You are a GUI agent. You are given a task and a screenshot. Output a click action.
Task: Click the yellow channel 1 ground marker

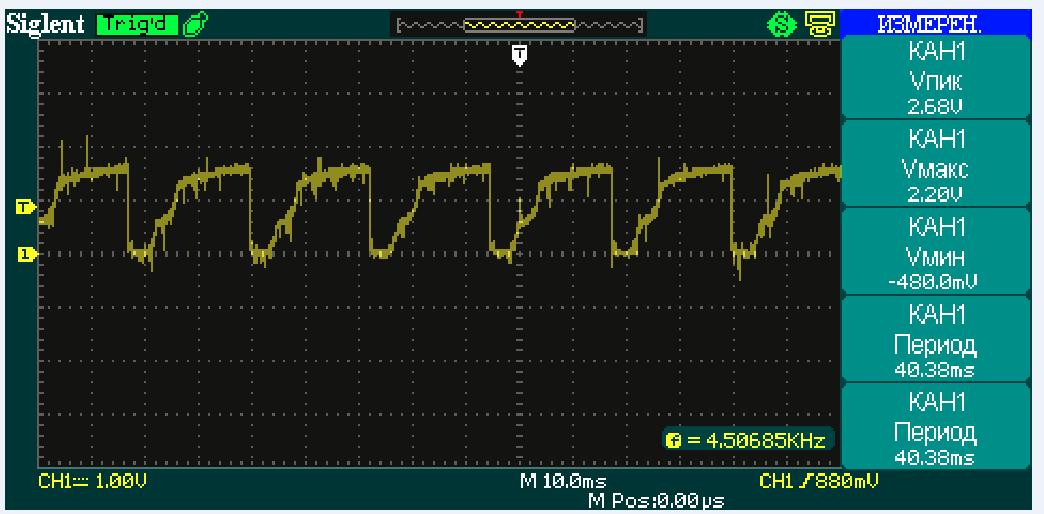tap(25, 254)
